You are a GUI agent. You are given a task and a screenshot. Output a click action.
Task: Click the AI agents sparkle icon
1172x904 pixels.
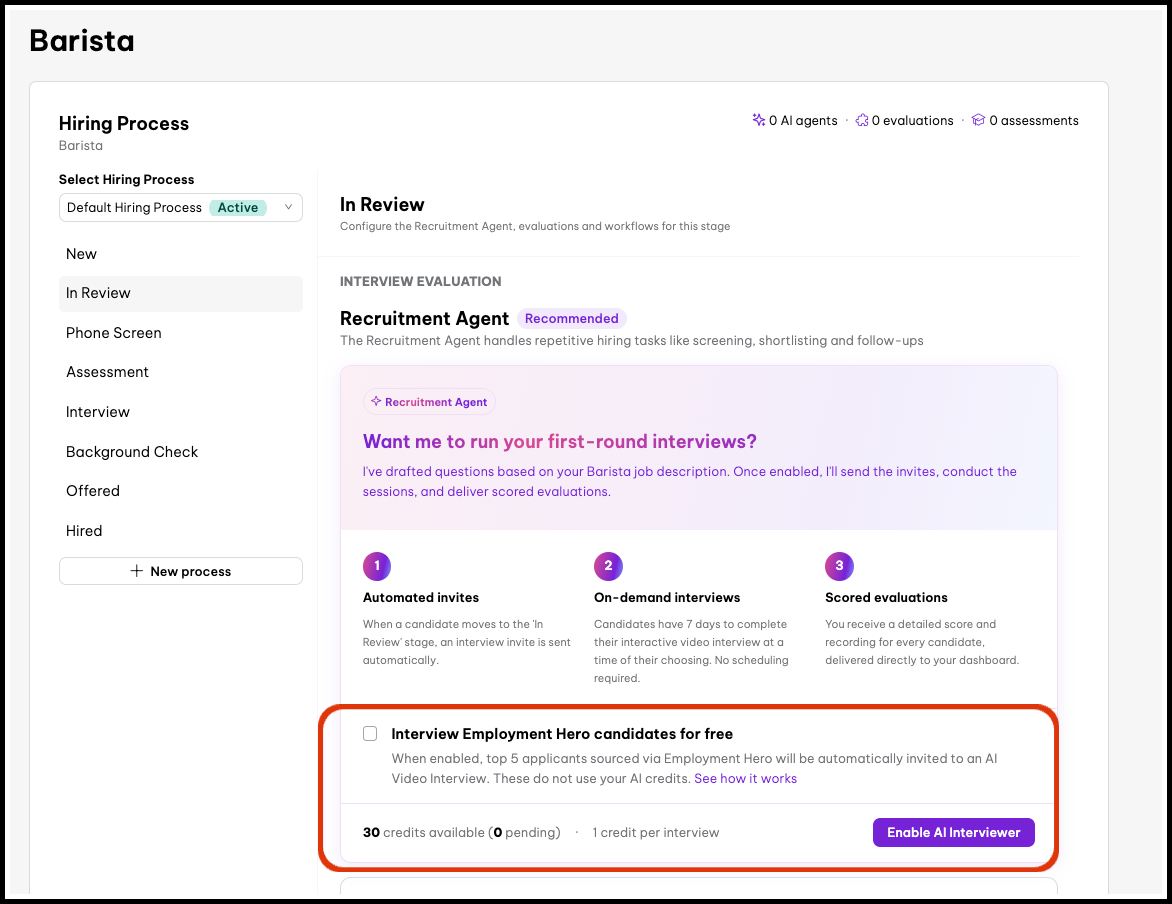pyautogui.click(x=759, y=120)
